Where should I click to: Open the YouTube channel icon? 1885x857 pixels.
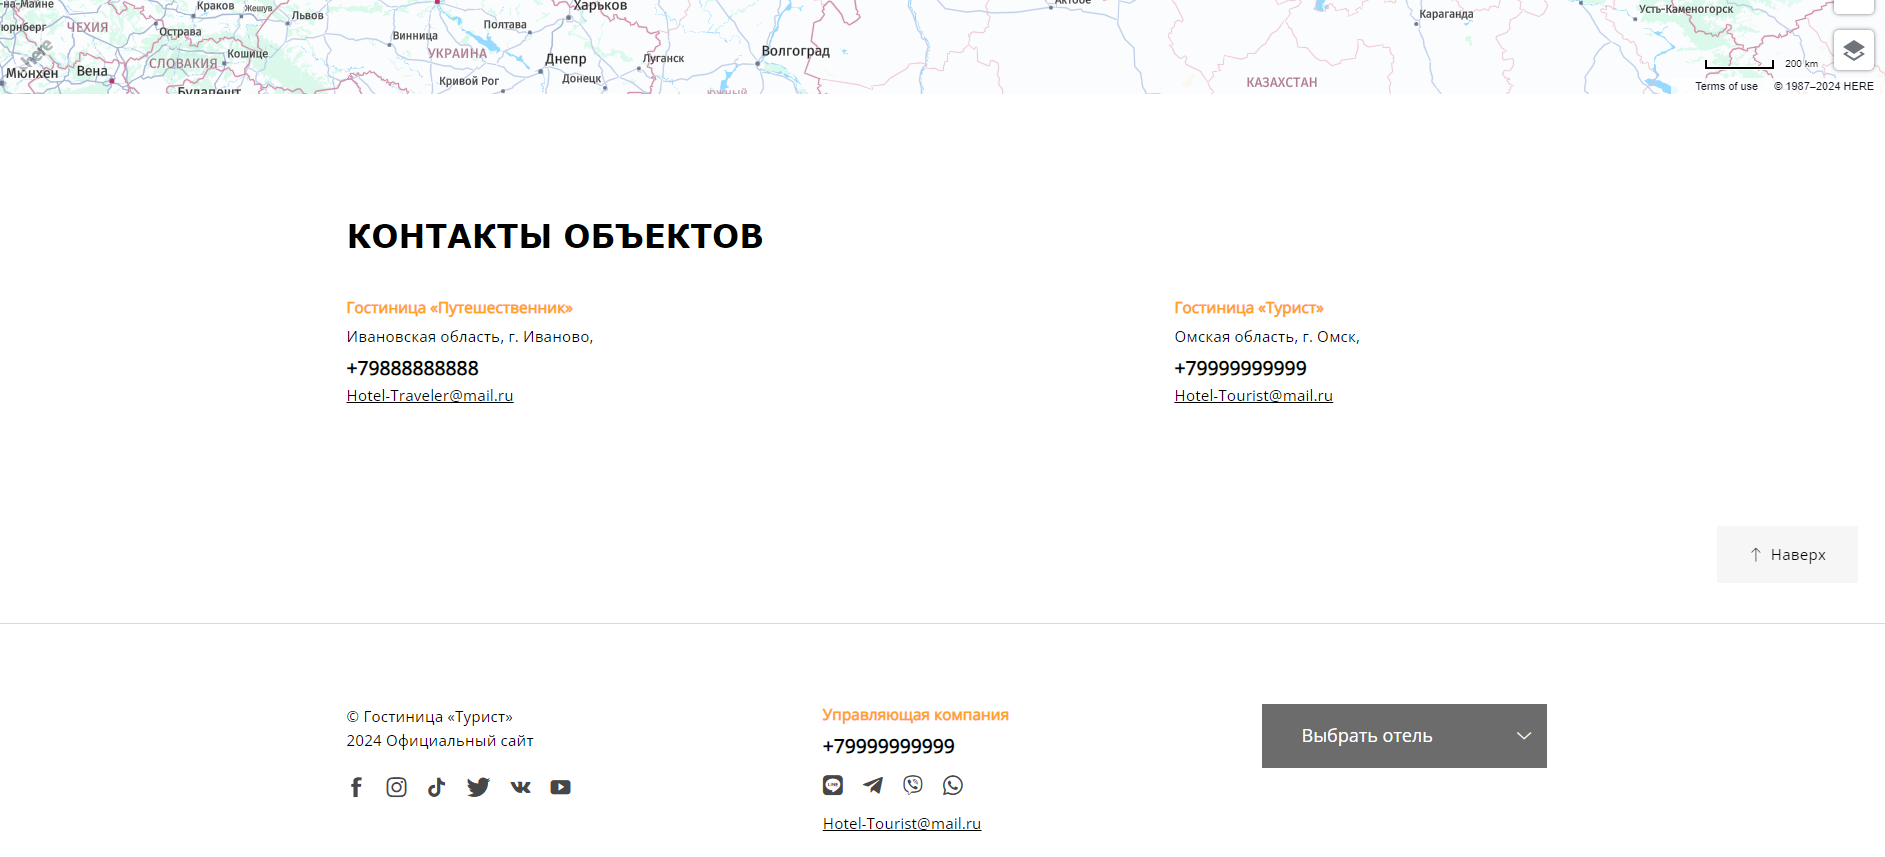[x=561, y=787]
